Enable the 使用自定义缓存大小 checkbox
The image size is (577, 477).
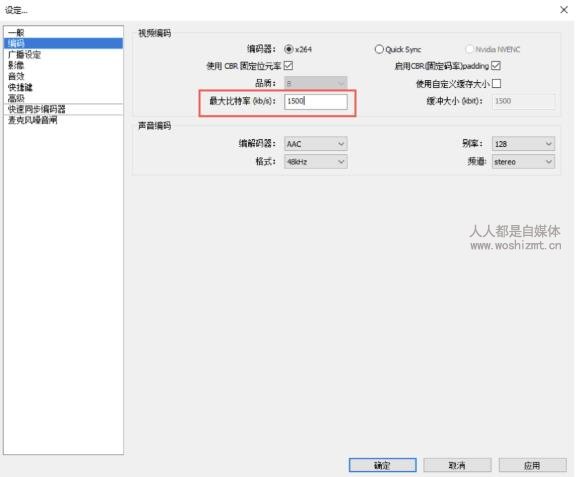coord(496,84)
